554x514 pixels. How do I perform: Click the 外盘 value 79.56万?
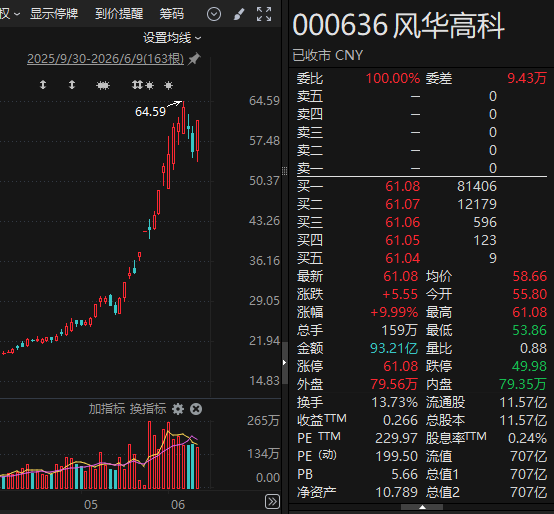point(394,384)
